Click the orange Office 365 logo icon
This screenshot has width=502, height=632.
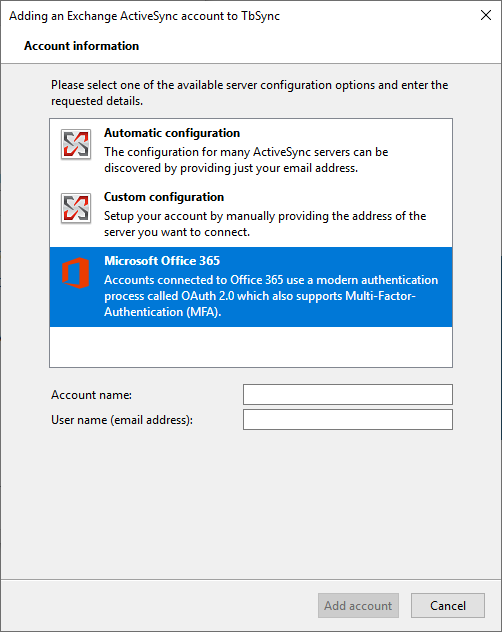pyautogui.click(x=76, y=273)
